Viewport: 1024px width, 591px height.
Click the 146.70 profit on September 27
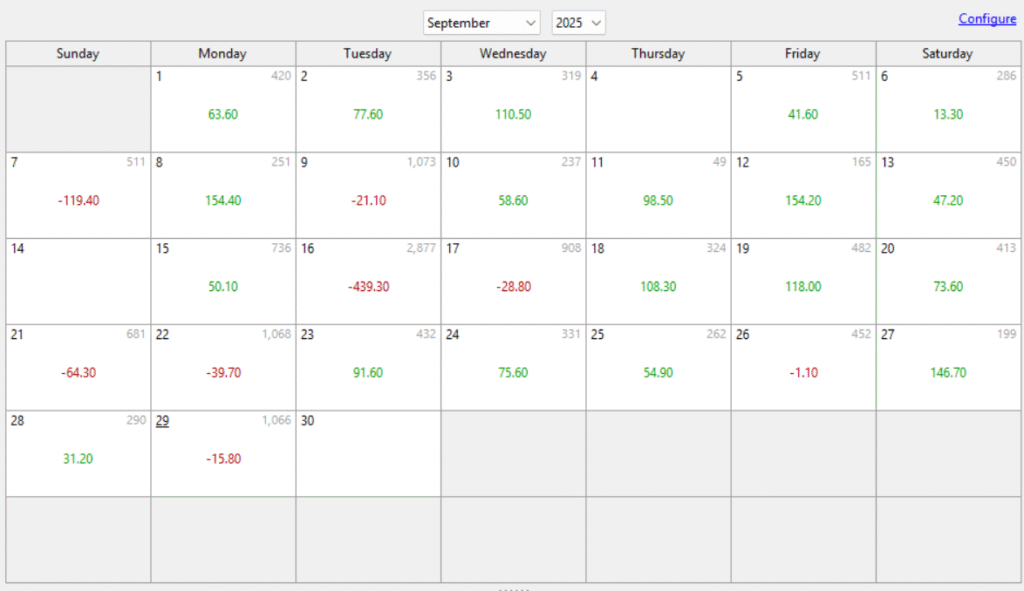coord(948,373)
